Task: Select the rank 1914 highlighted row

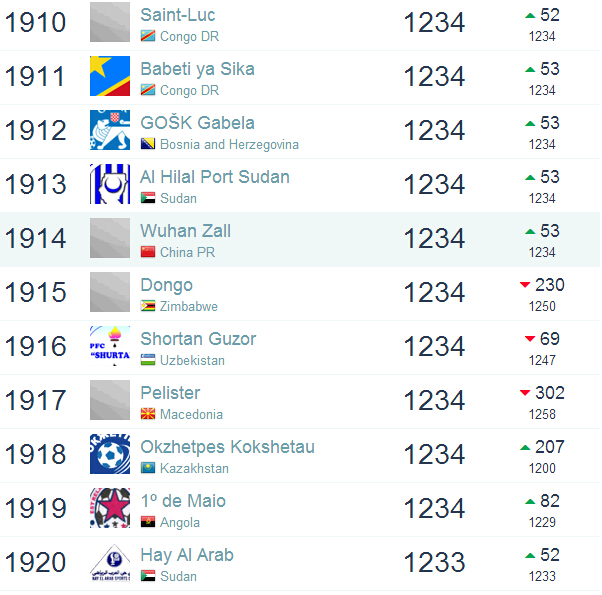Action: click(x=300, y=240)
